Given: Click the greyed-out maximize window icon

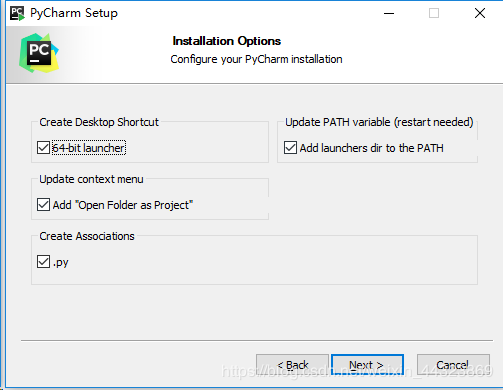Looking at the screenshot, I should pyautogui.click(x=434, y=13).
